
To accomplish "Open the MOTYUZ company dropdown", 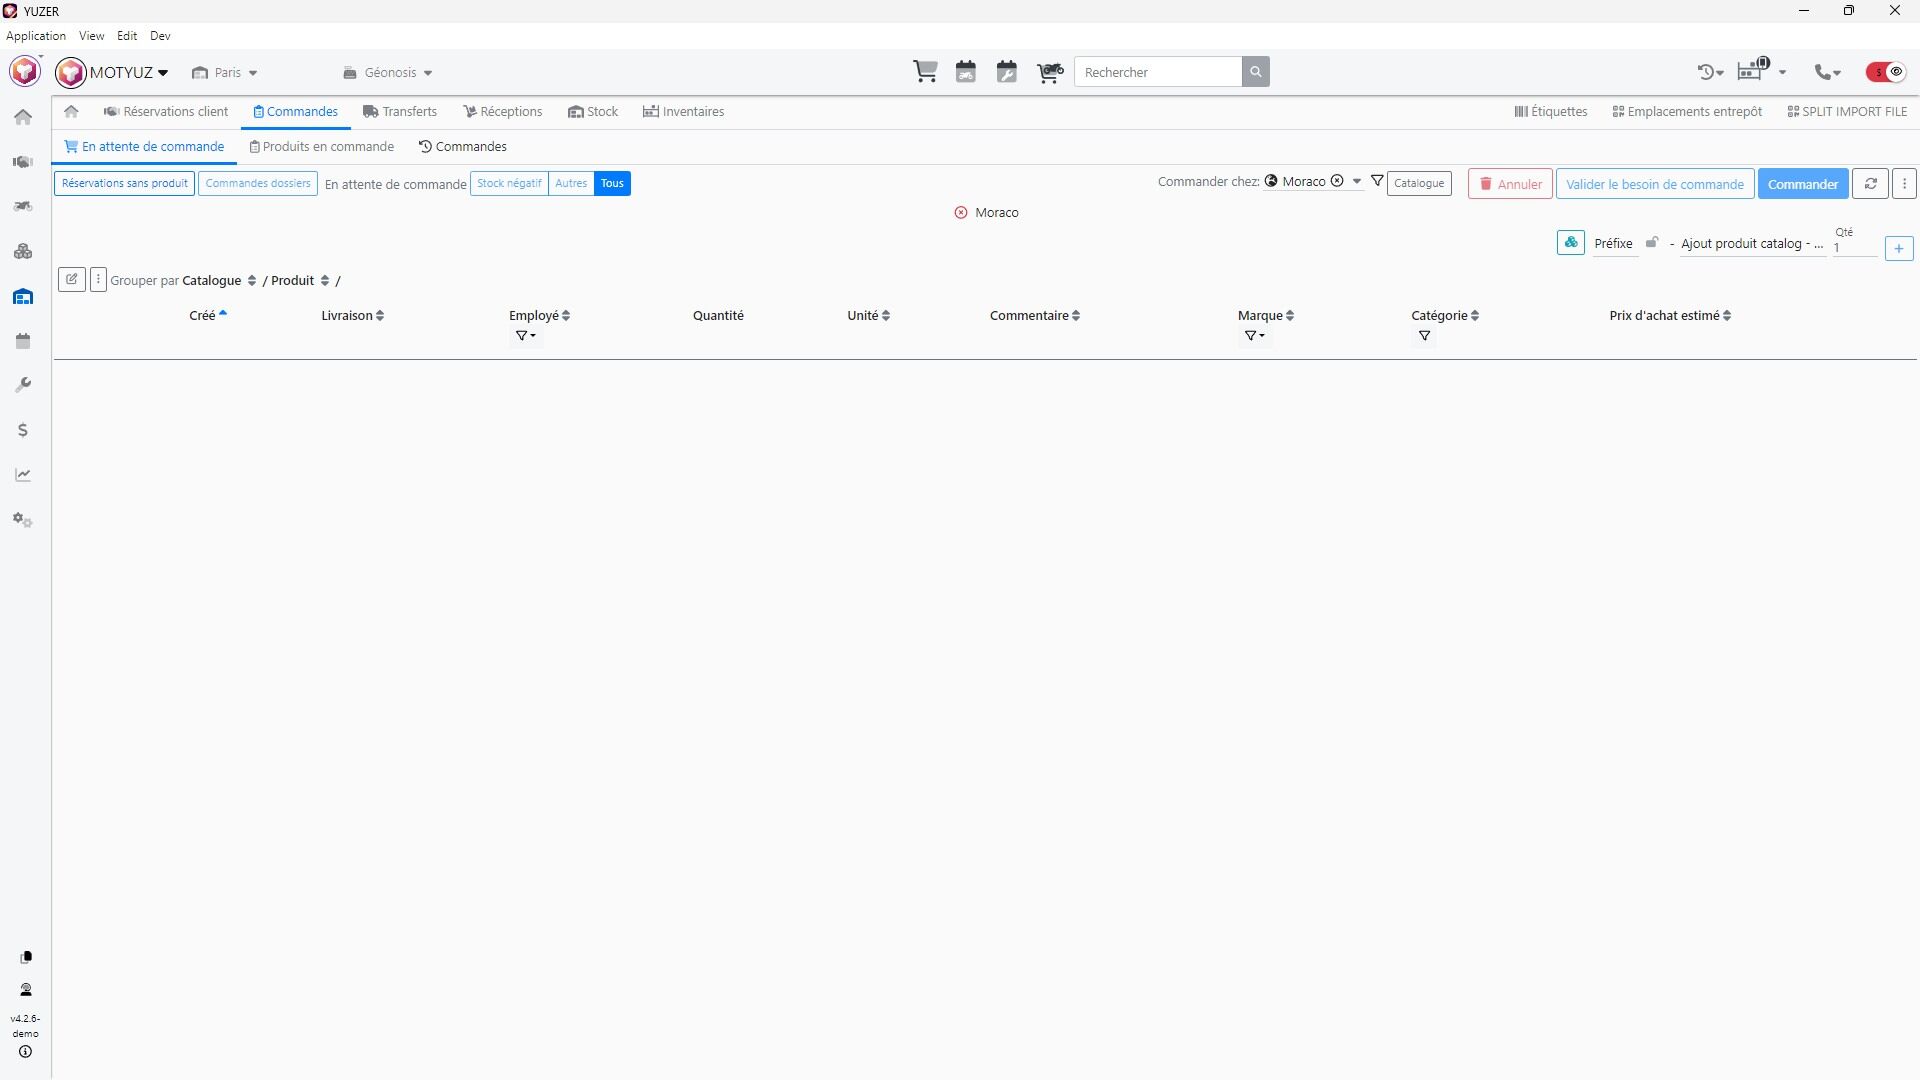I will [x=127, y=73].
